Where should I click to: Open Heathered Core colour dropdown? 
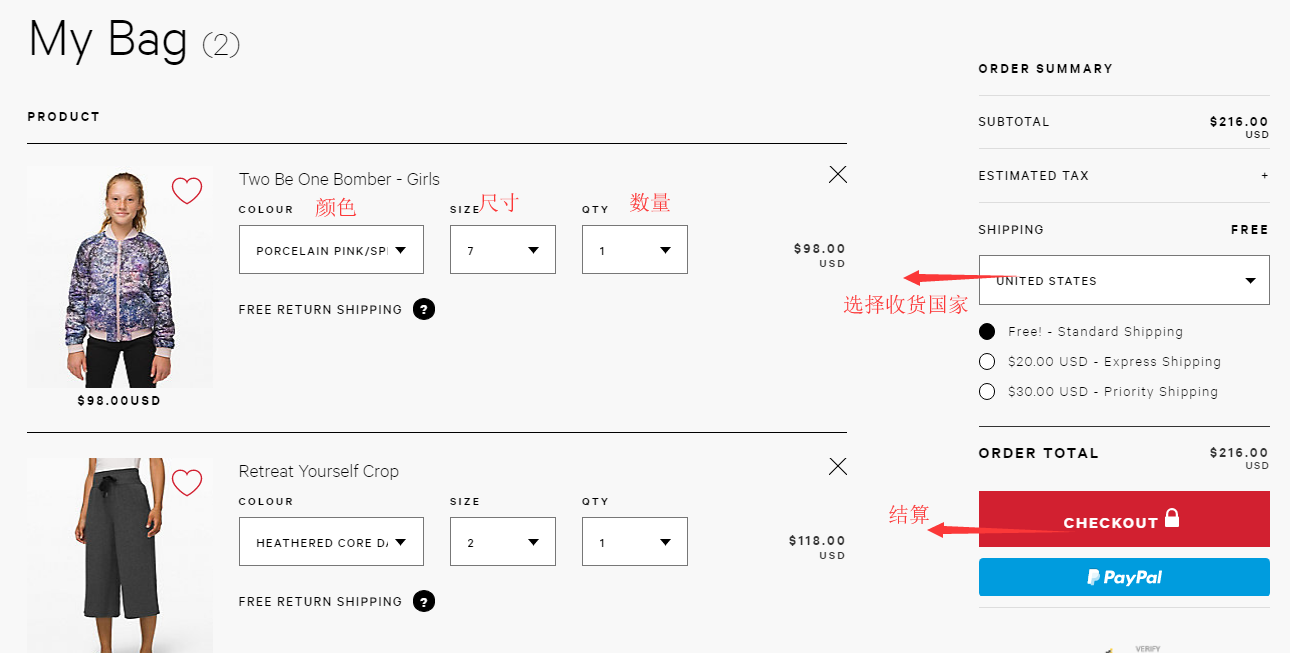coord(331,542)
